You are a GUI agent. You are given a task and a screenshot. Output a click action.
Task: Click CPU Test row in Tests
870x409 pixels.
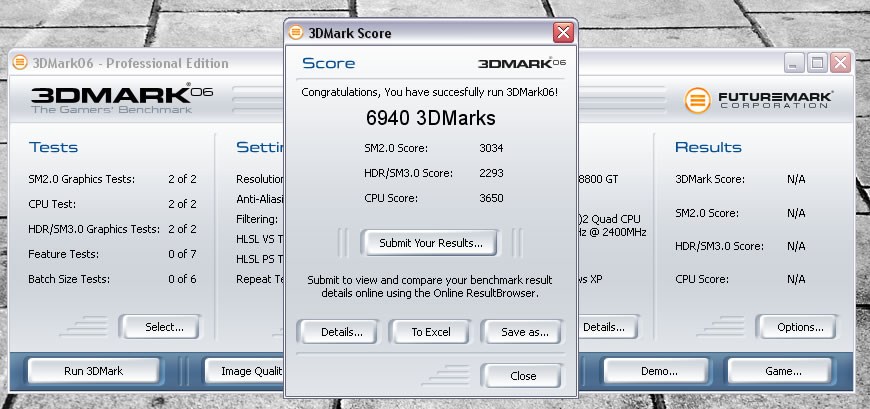113,204
